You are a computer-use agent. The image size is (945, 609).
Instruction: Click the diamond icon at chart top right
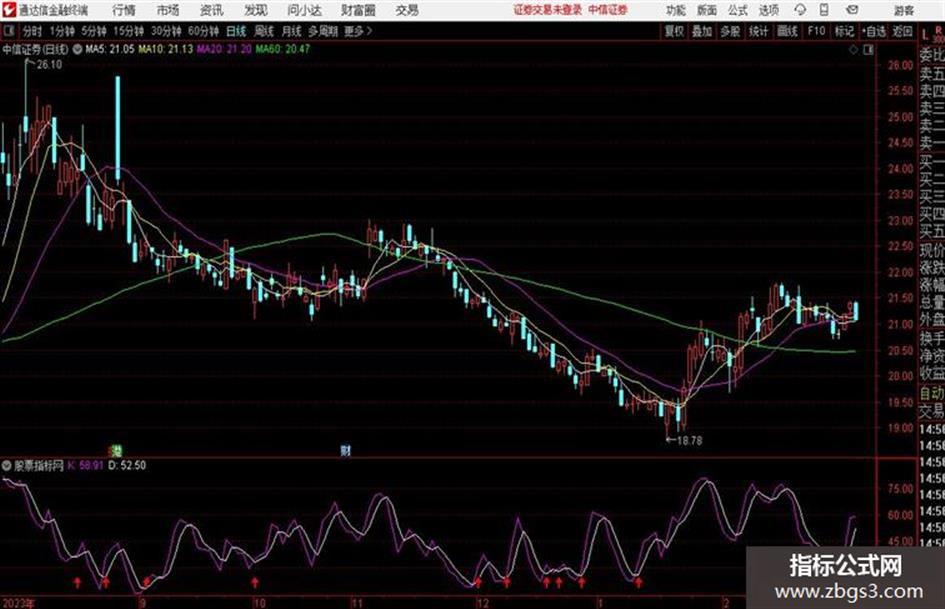pyautogui.click(x=853, y=50)
